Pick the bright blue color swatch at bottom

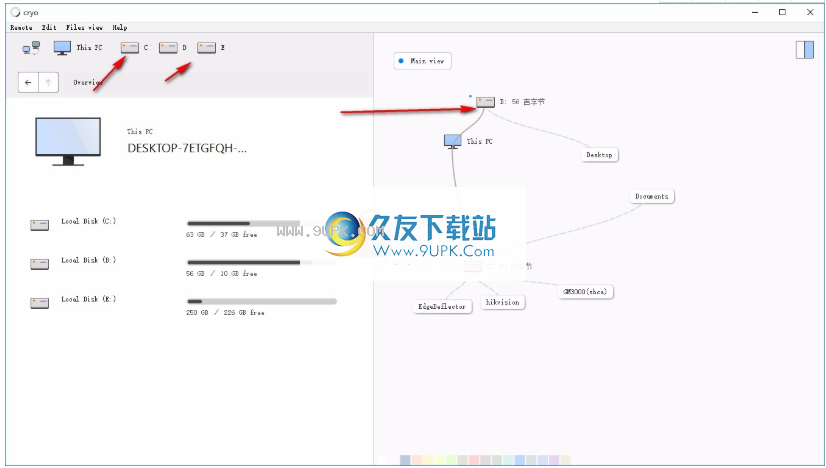click(x=520, y=460)
